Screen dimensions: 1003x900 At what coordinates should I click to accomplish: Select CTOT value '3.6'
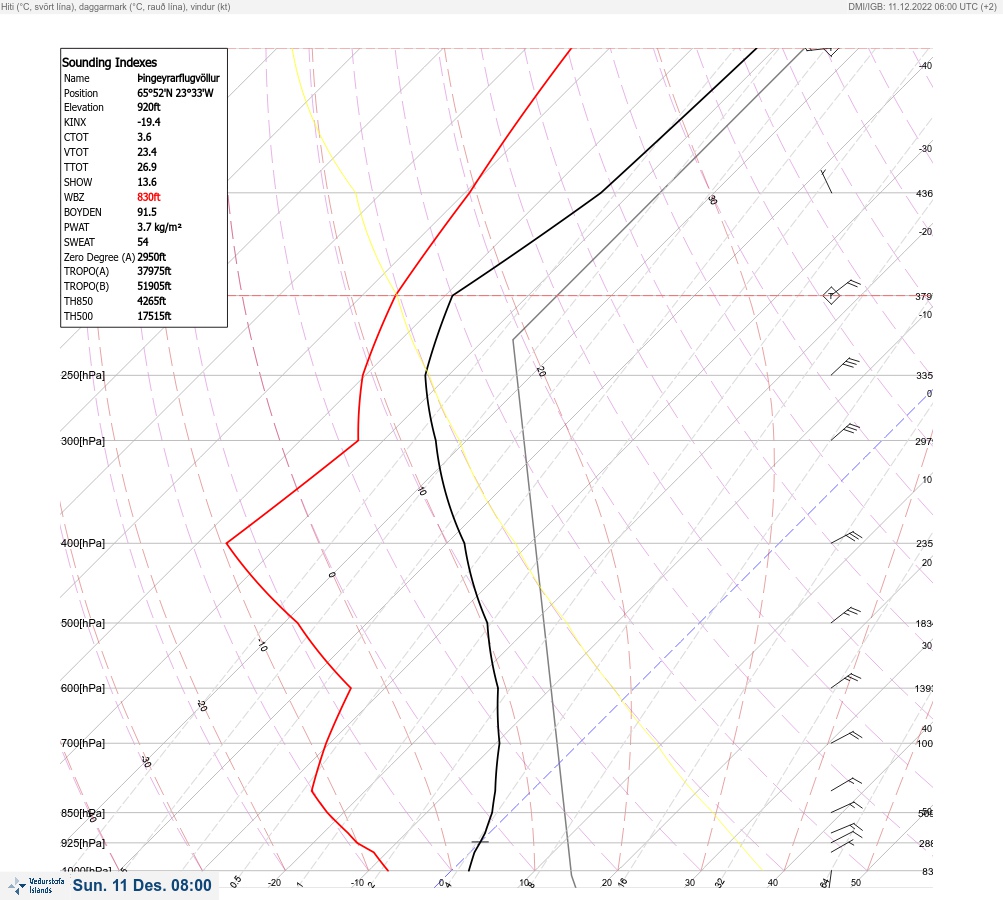point(145,137)
